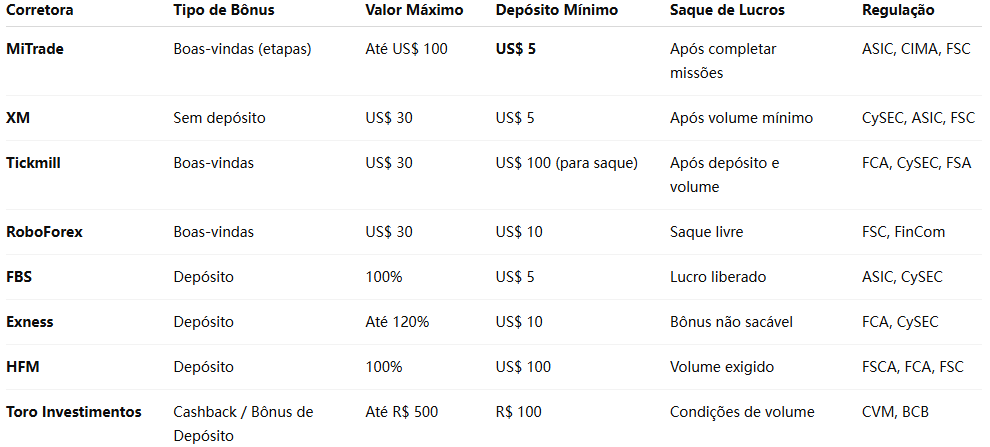Click the Regulação column header

pos(898,10)
